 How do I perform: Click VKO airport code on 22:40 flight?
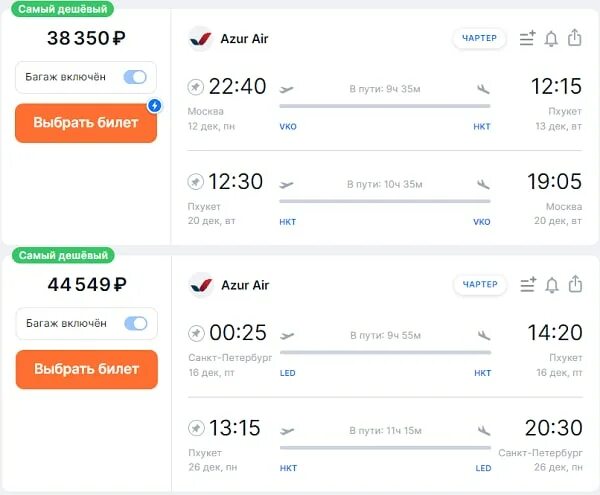[x=288, y=127]
